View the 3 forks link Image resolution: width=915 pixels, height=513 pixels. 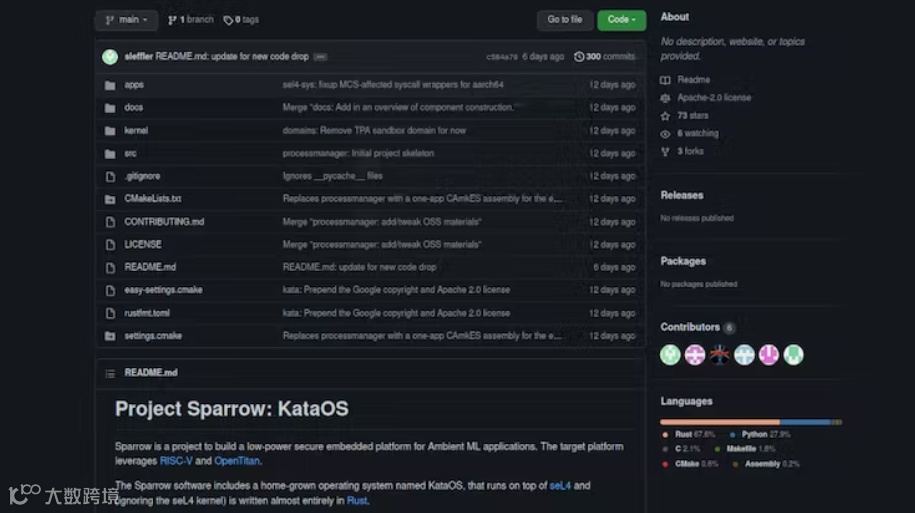point(690,152)
